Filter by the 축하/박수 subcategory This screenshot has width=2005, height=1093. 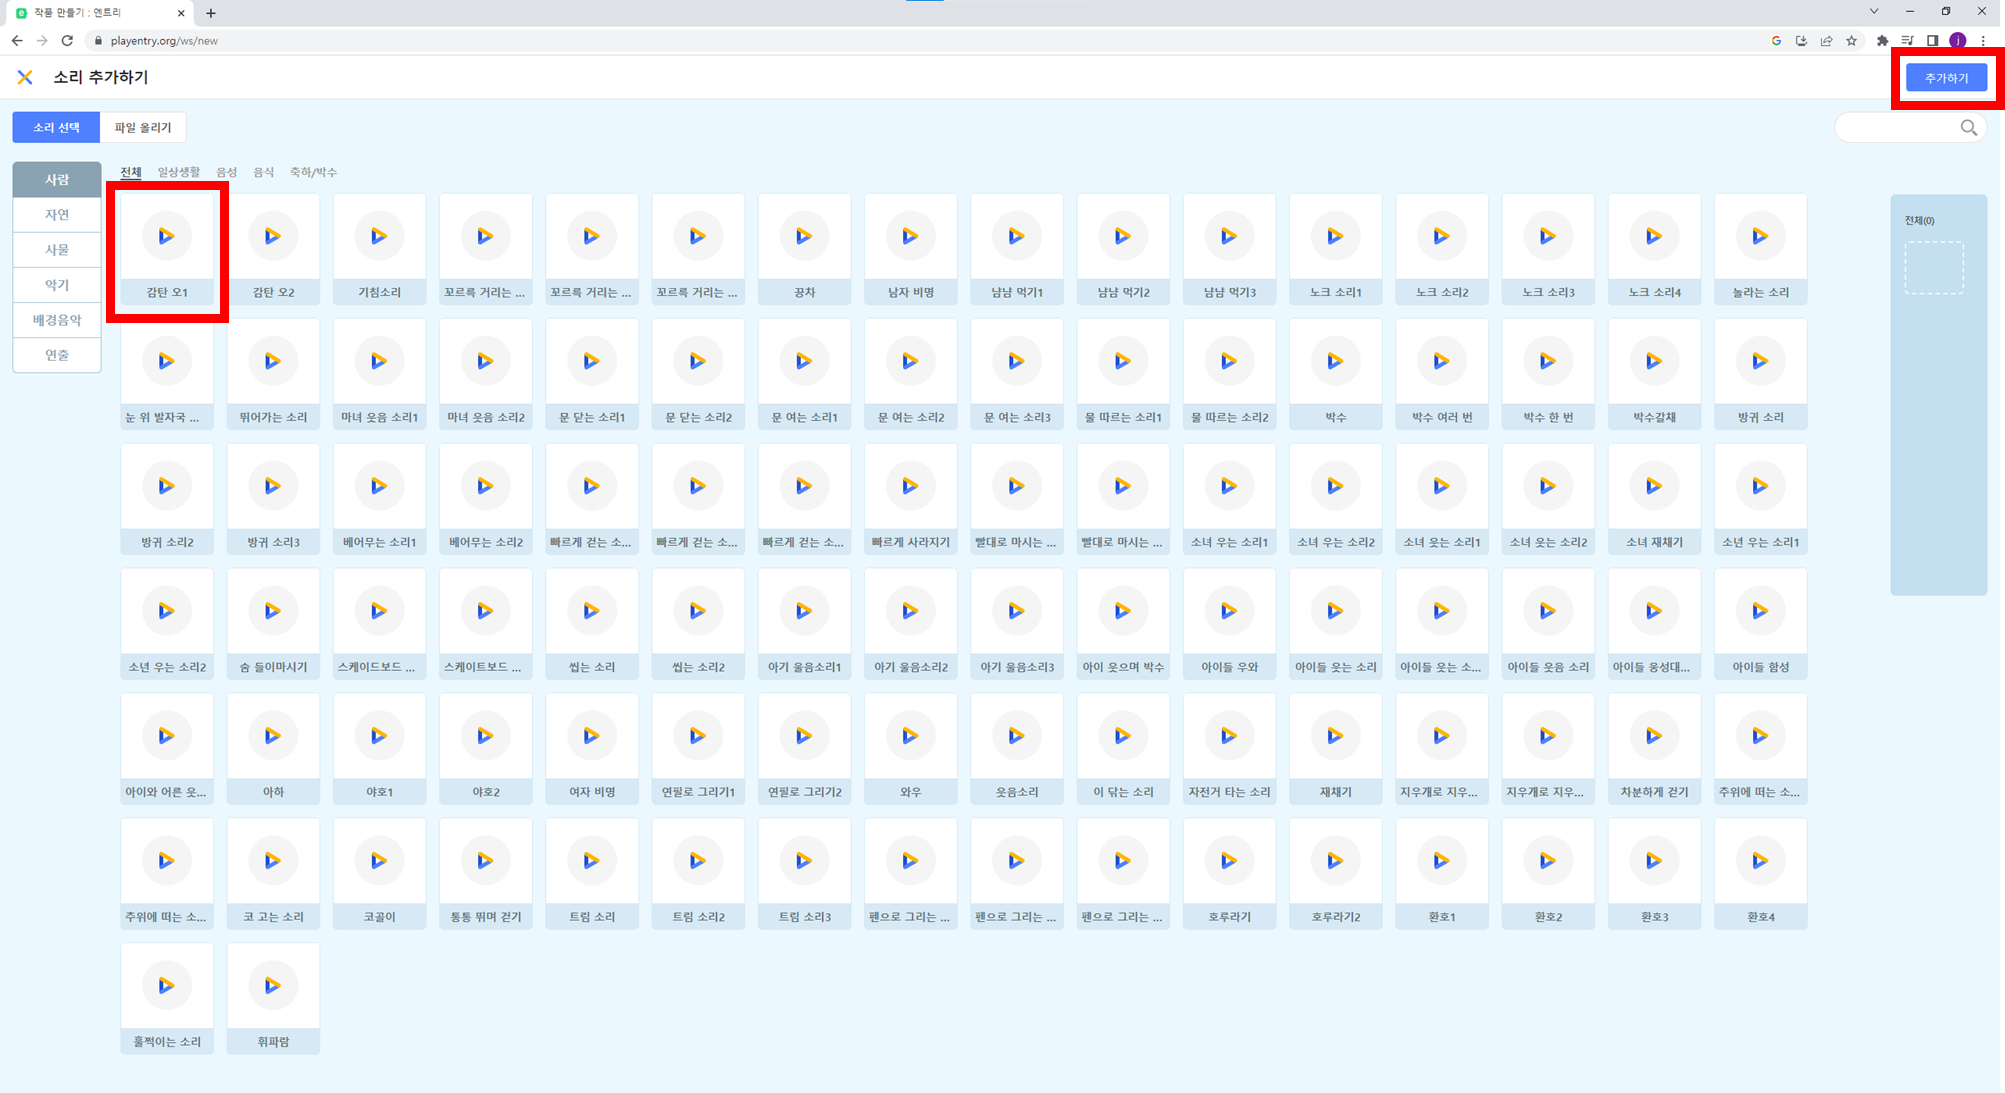(313, 172)
